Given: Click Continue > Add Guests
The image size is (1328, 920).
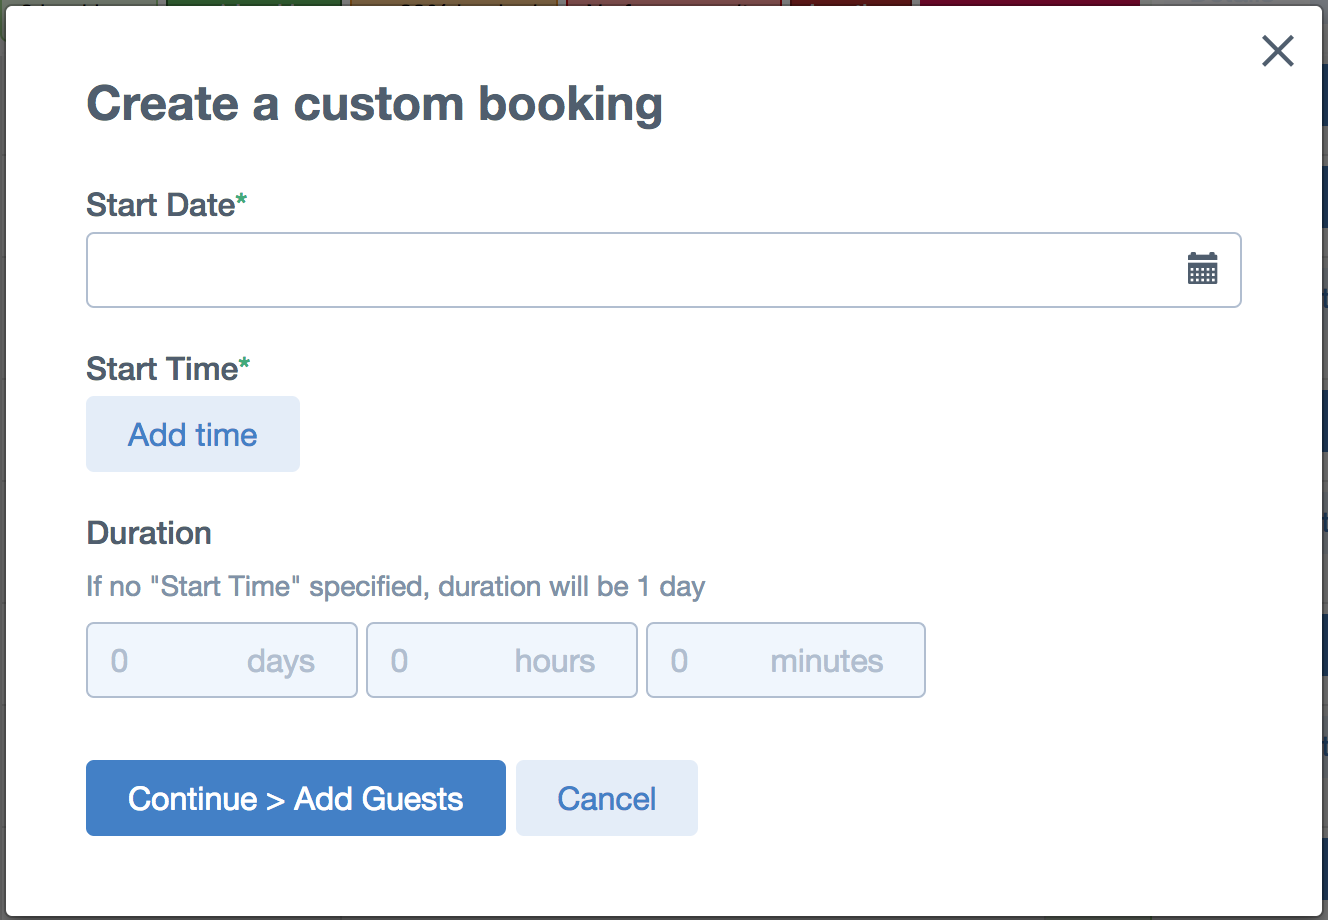Looking at the screenshot, I should click(x=296, y=798).
